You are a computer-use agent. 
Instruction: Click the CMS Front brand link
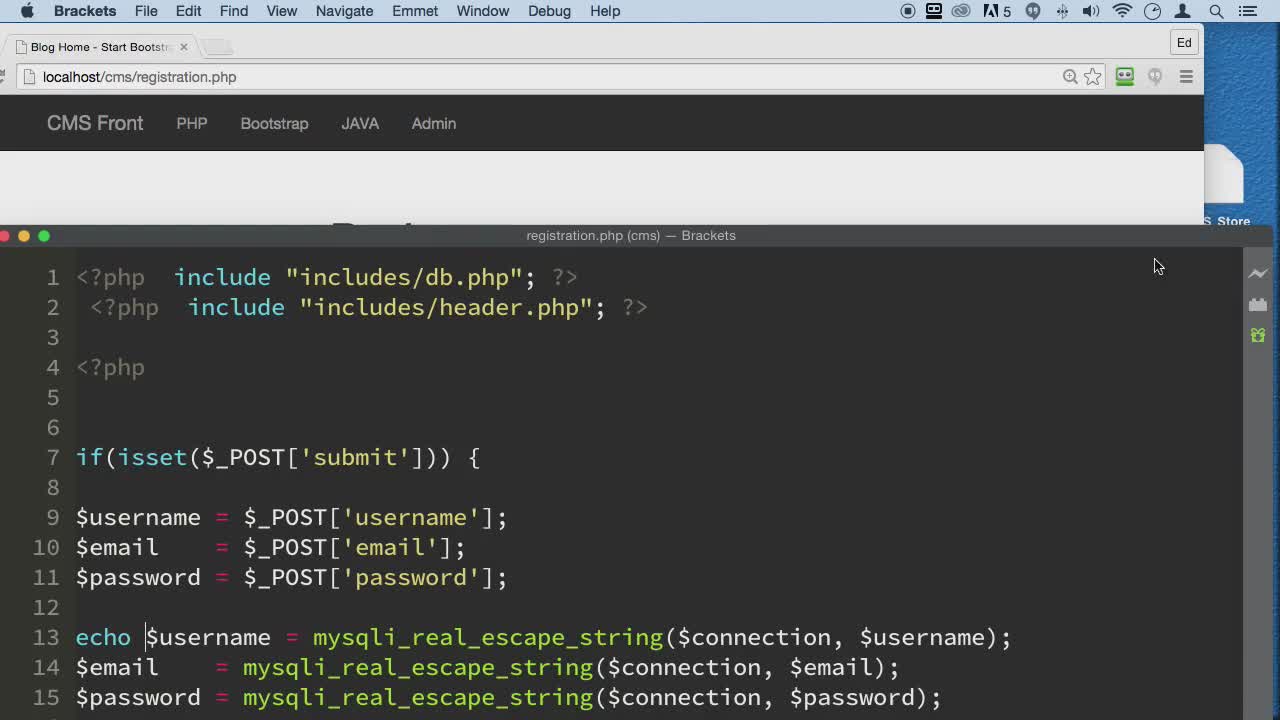[95, 123]
